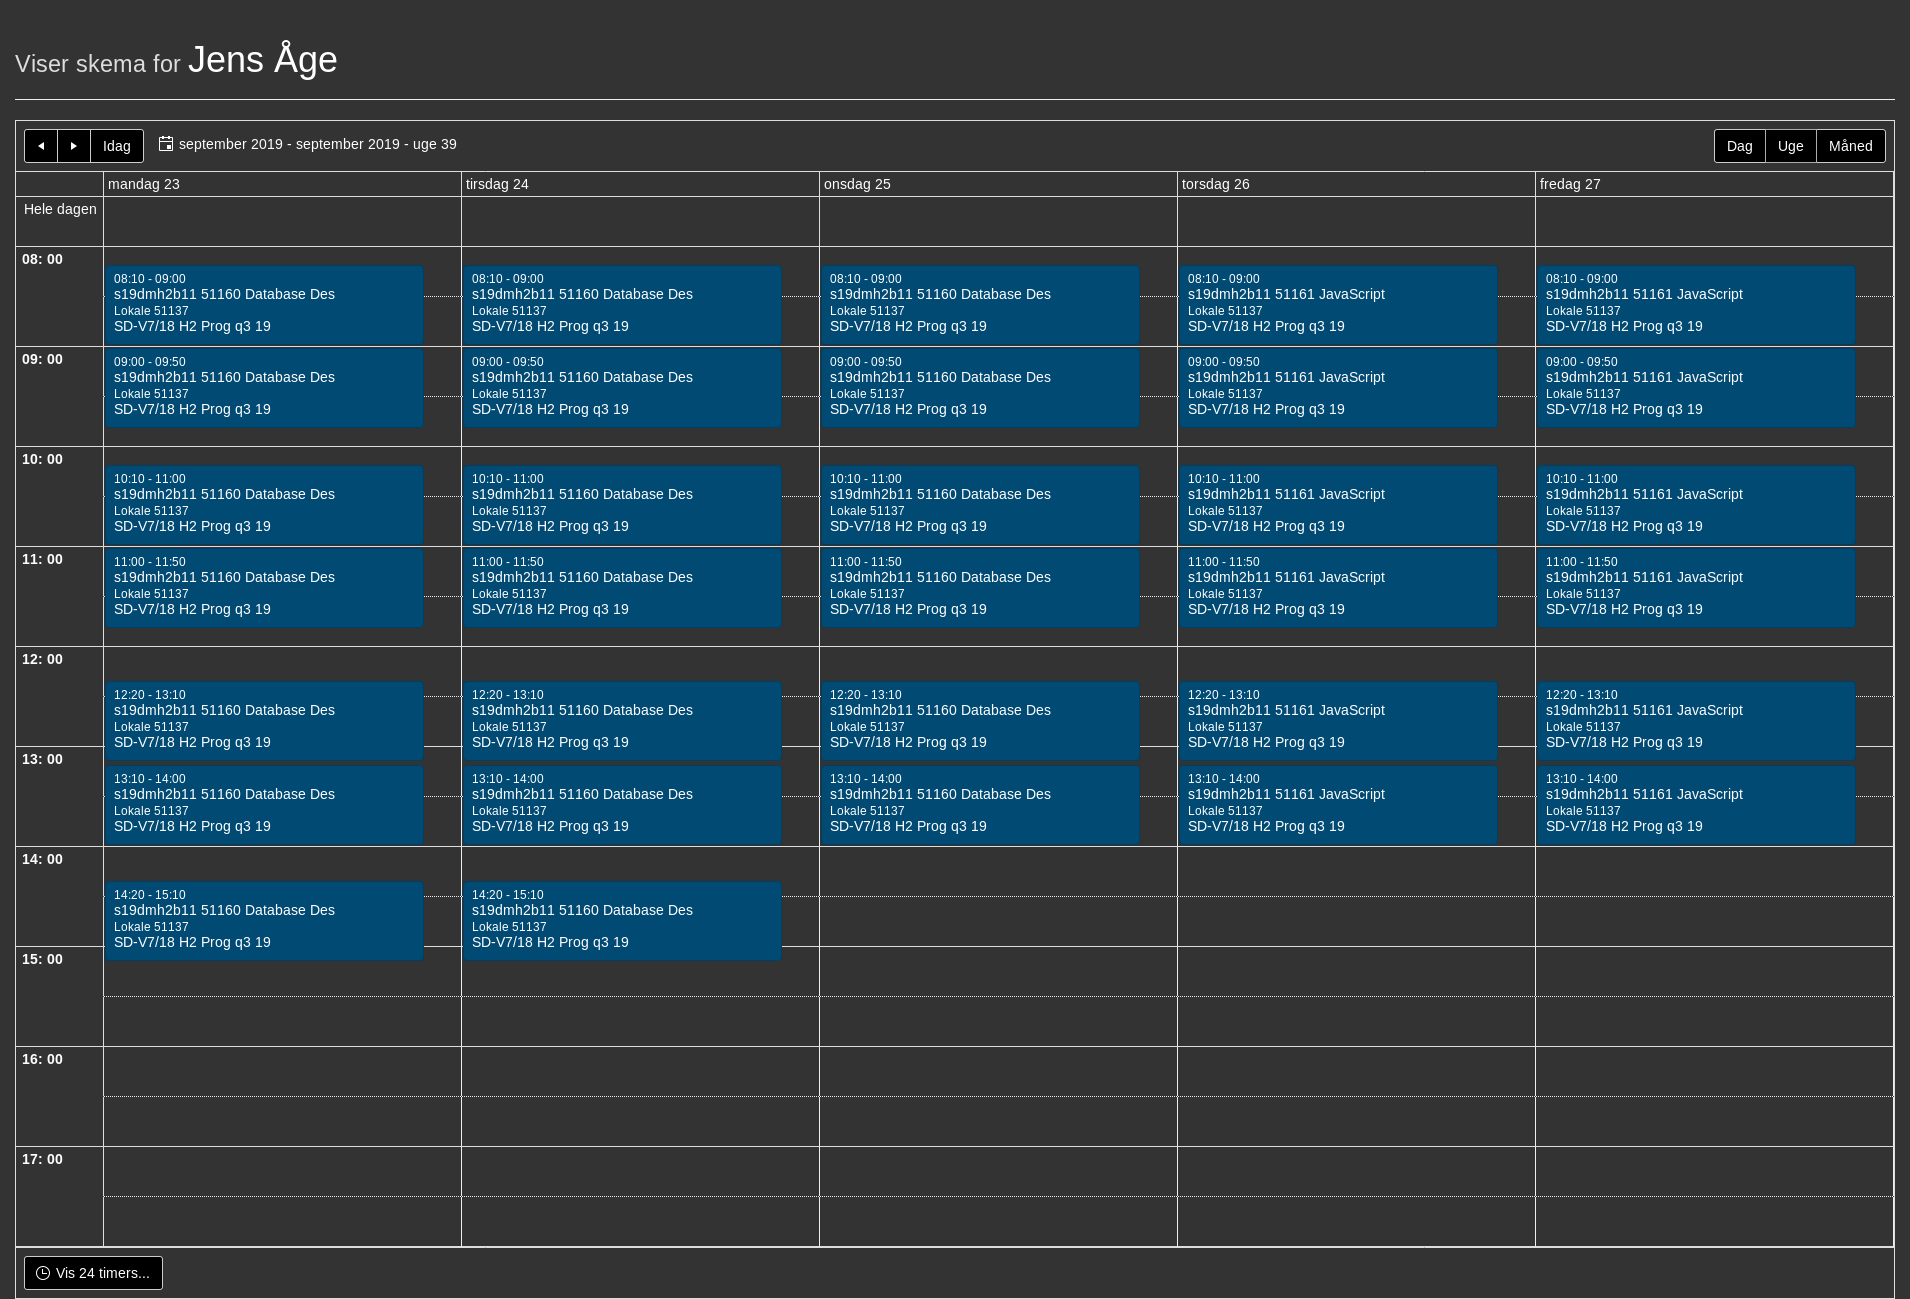Image resolution: width=1910 pixels, height=1299 pixels.
Task: Switch to Dag view
Action: click(1740, 146)
